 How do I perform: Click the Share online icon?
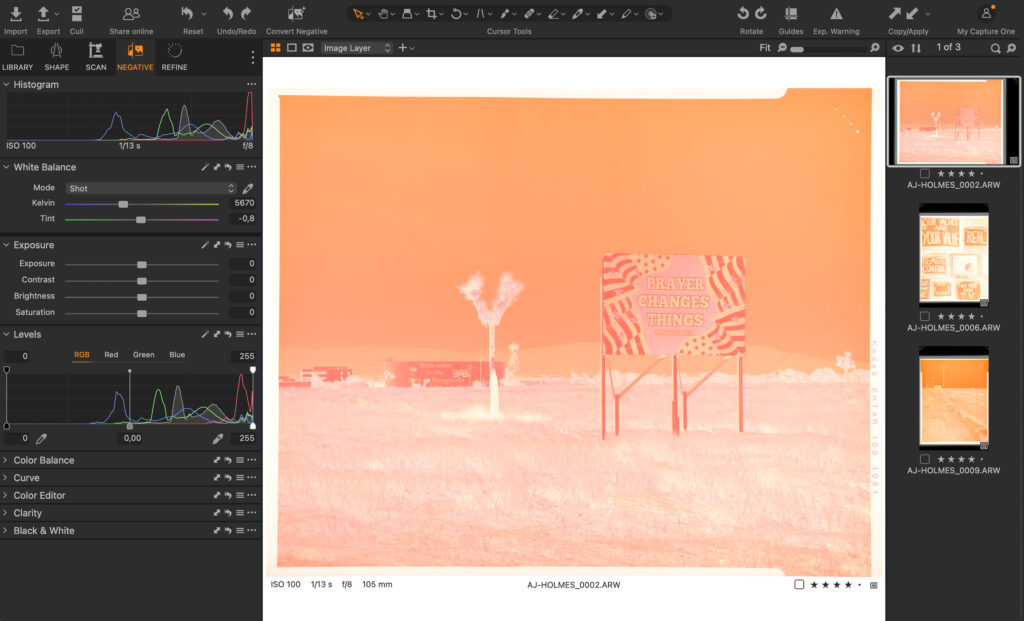click(x=131, y=14)
